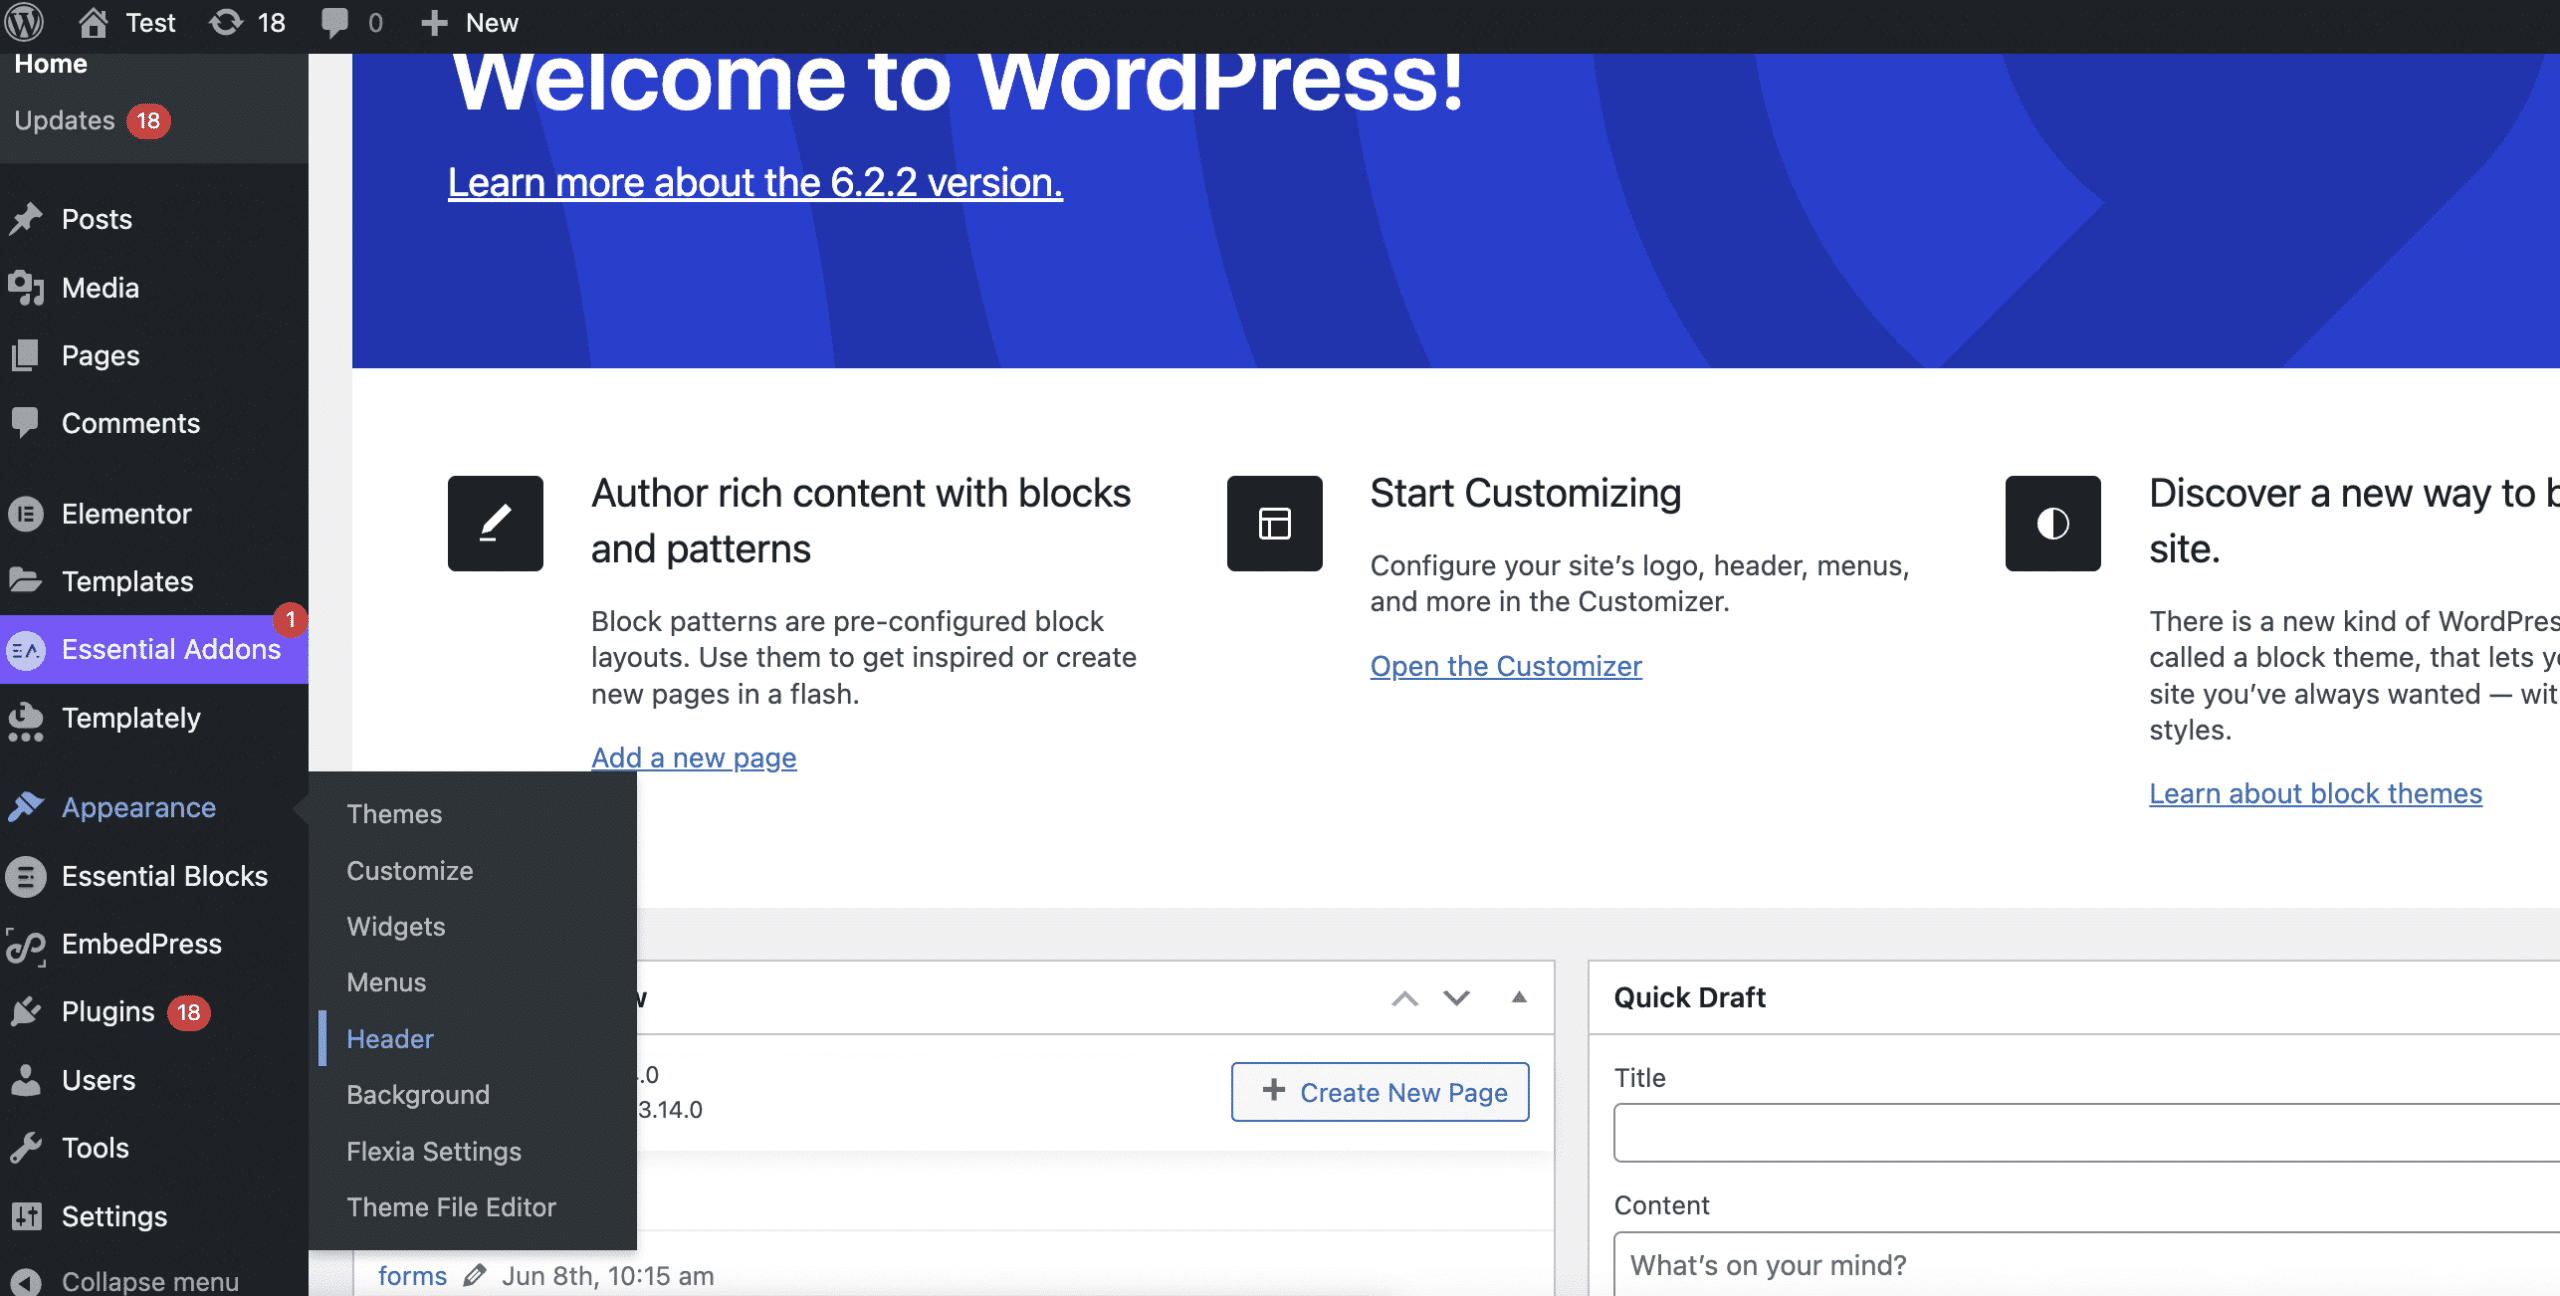The width and height of the screenshot is (2560, 1296).
Task: Click the Open the Customizer link
Action: (1505, 666)
